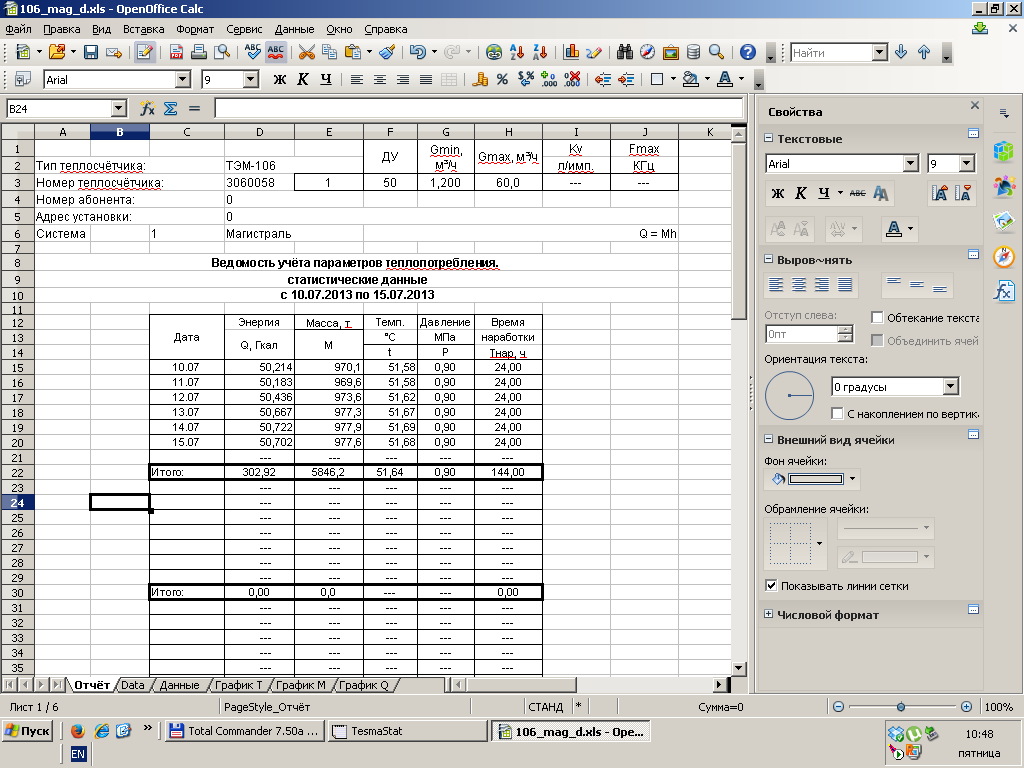Switch to Total Commander taskbar button
Screen dimensions: 1024x768
coord(245,731)
